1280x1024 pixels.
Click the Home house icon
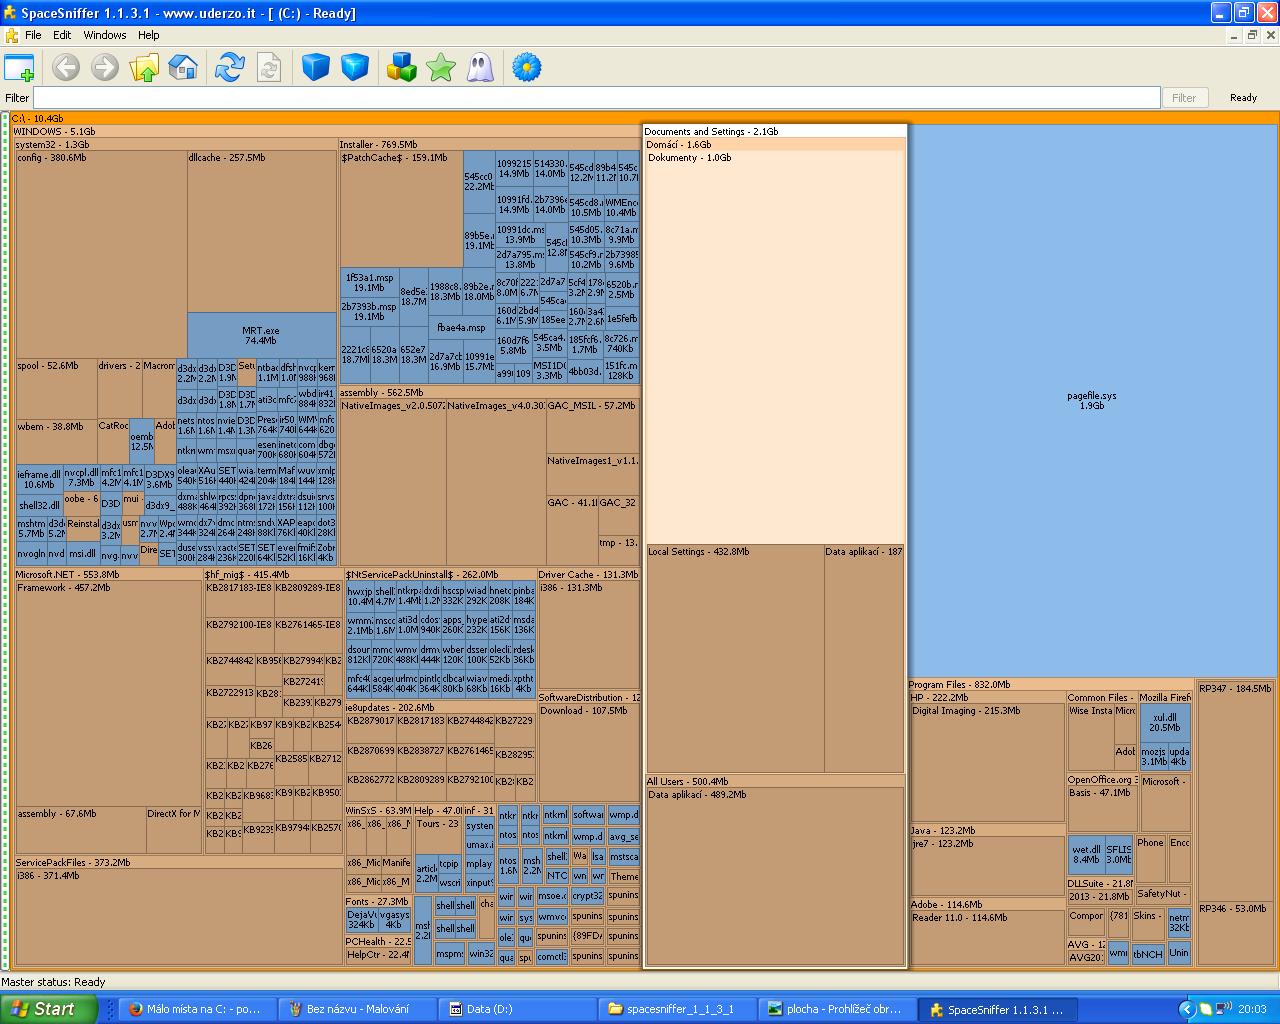183,68
